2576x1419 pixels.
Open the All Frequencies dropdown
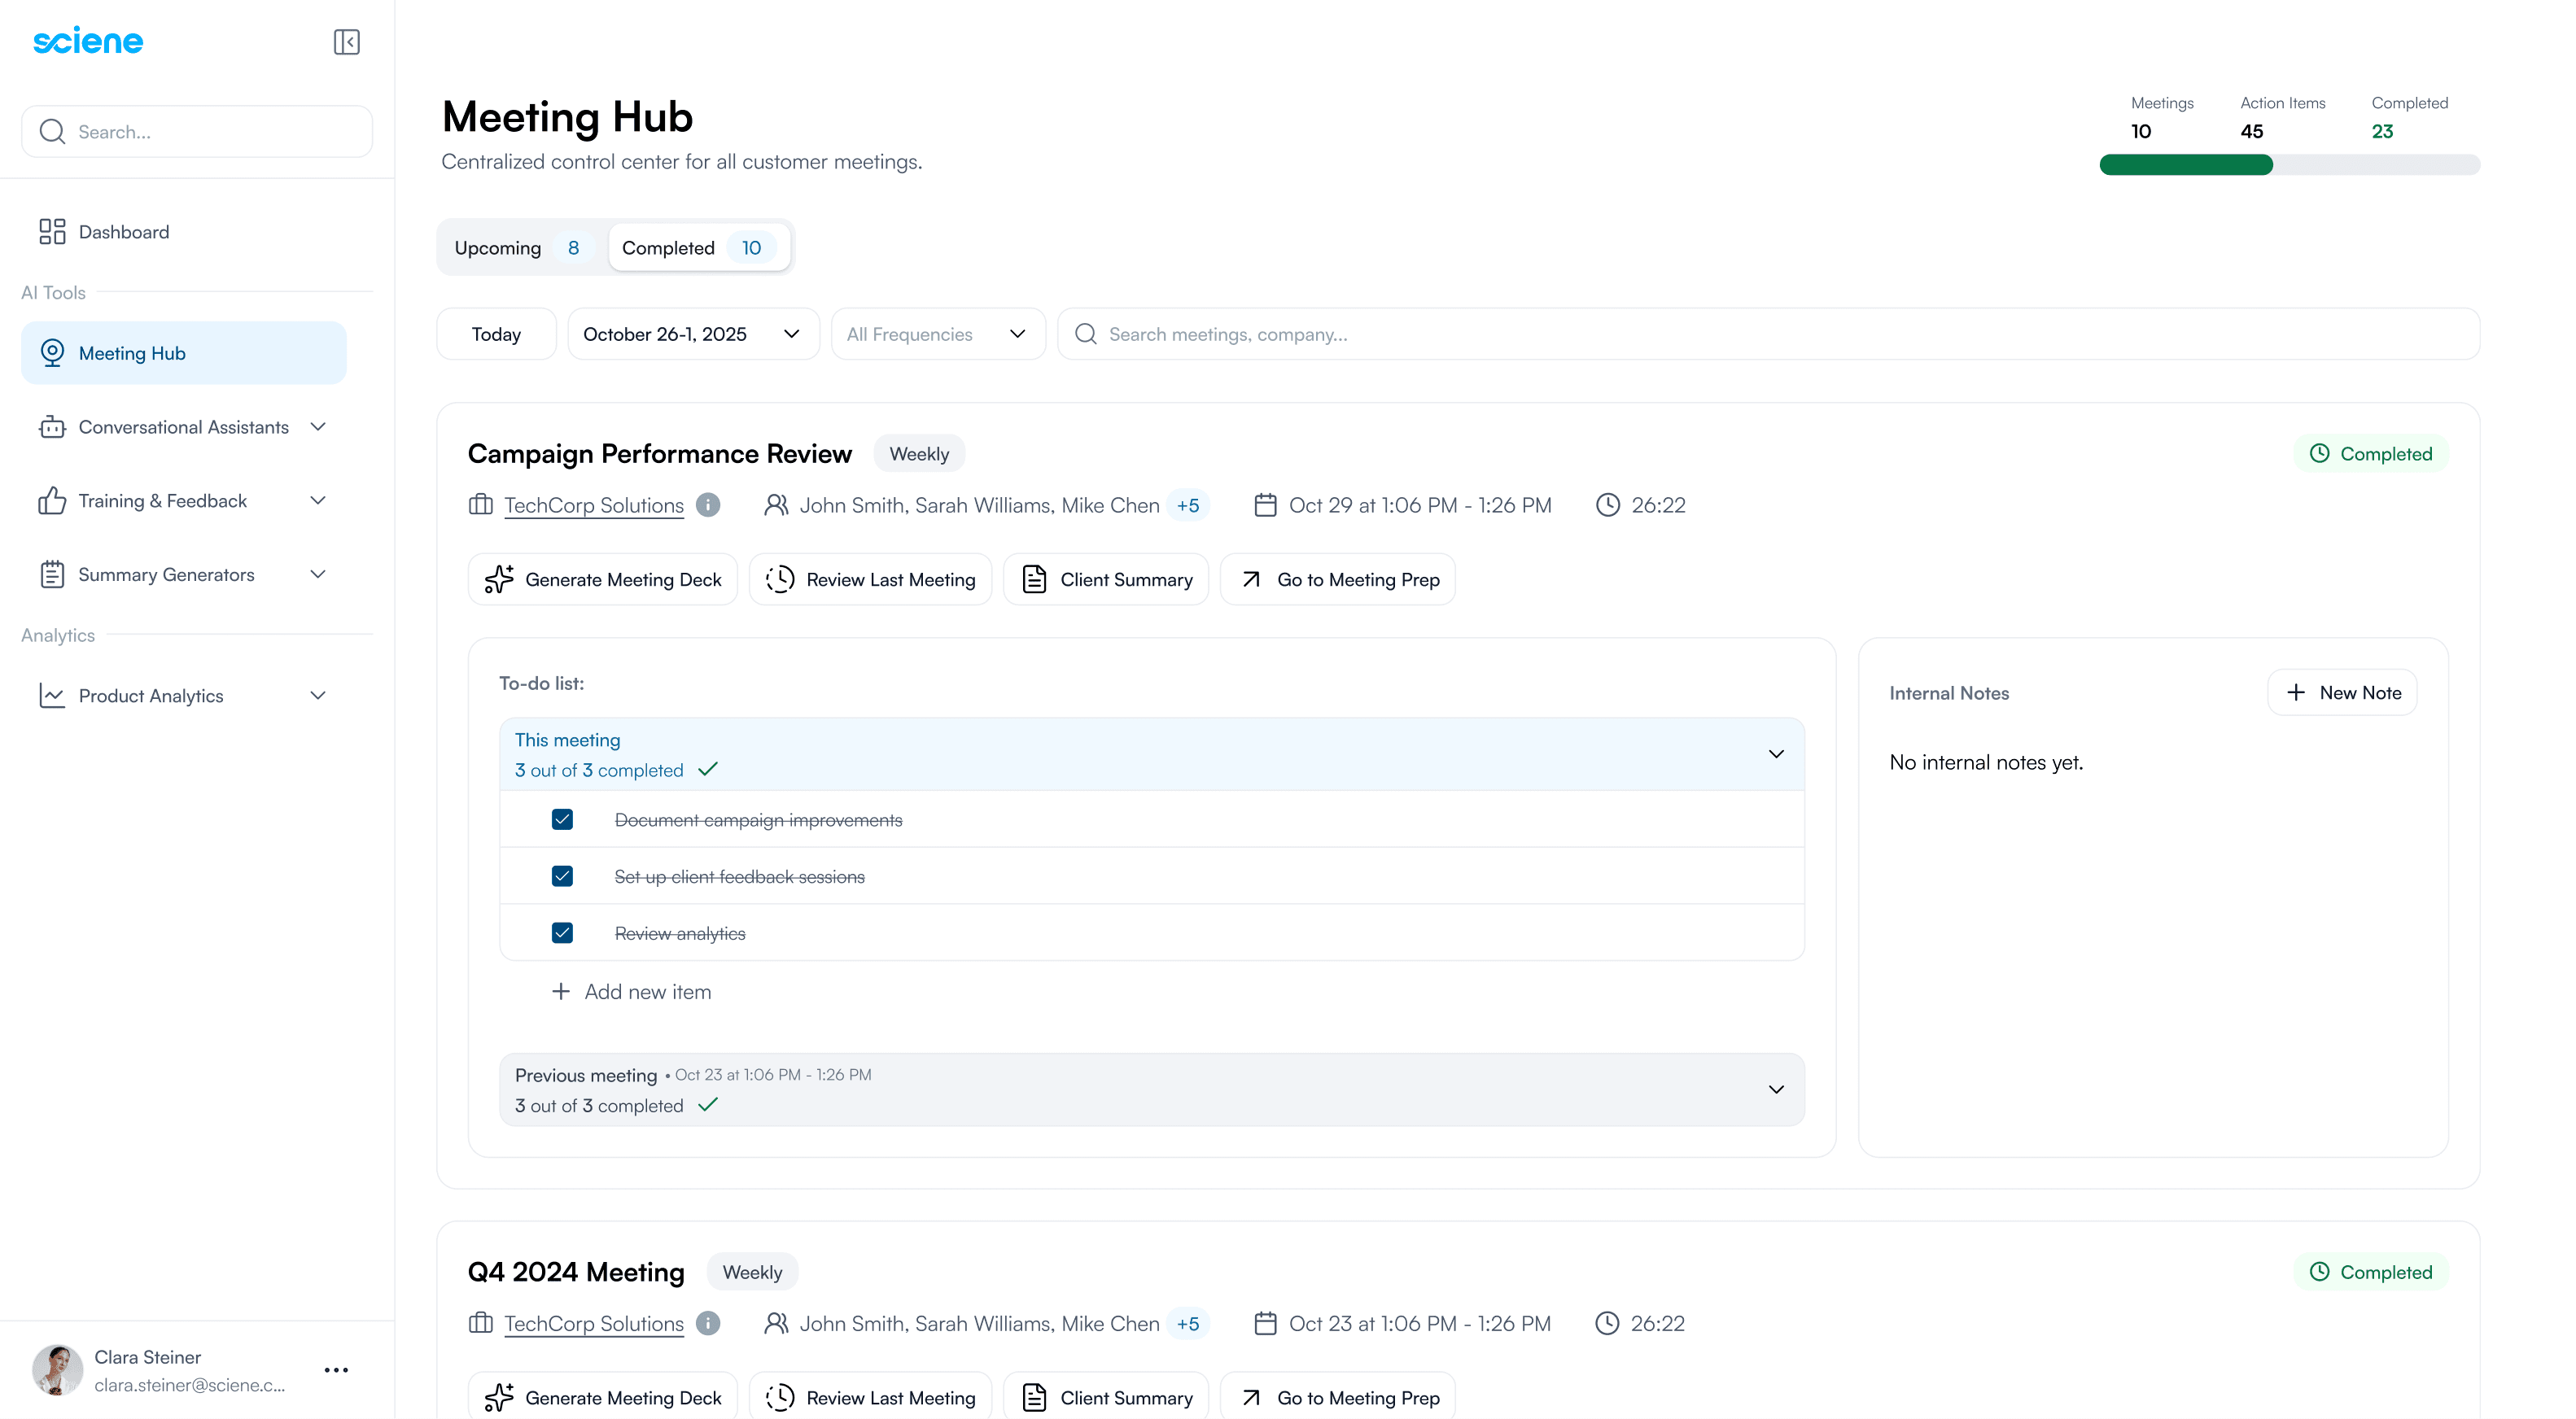click(x=937, y=334)
